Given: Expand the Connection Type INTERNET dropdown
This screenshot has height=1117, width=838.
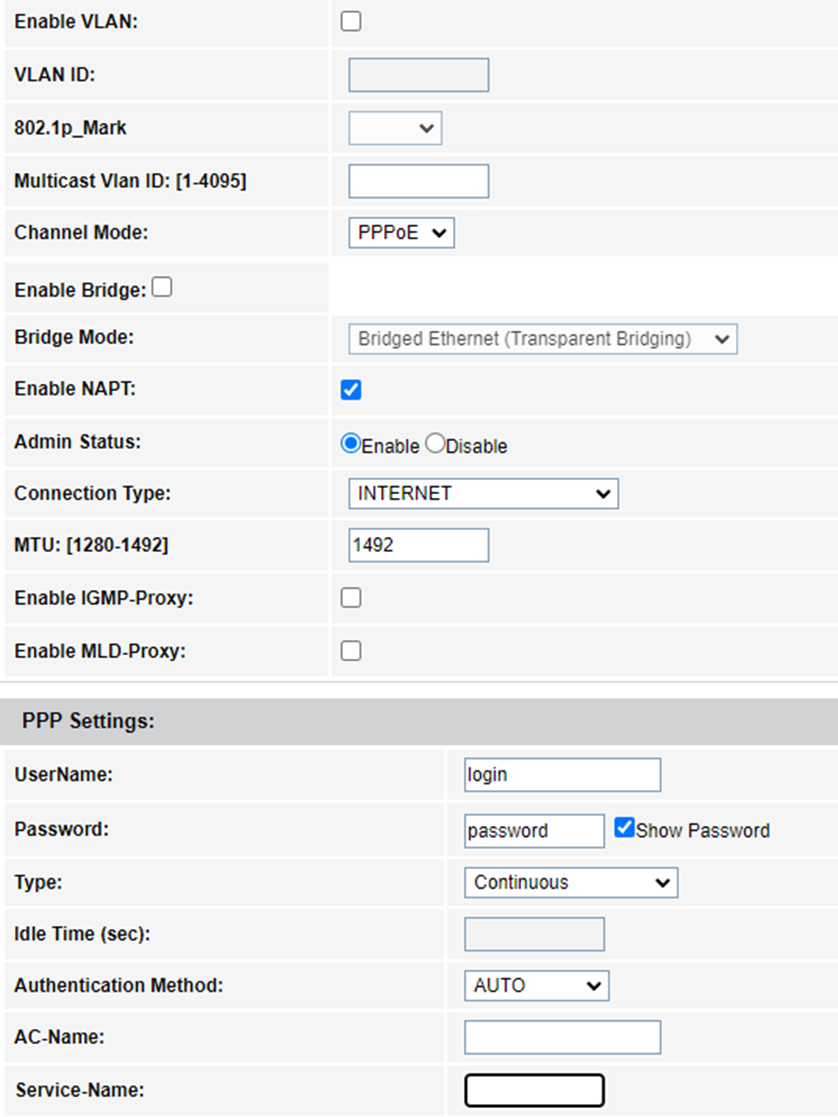Looking at the screenshot, I should 483,494.
